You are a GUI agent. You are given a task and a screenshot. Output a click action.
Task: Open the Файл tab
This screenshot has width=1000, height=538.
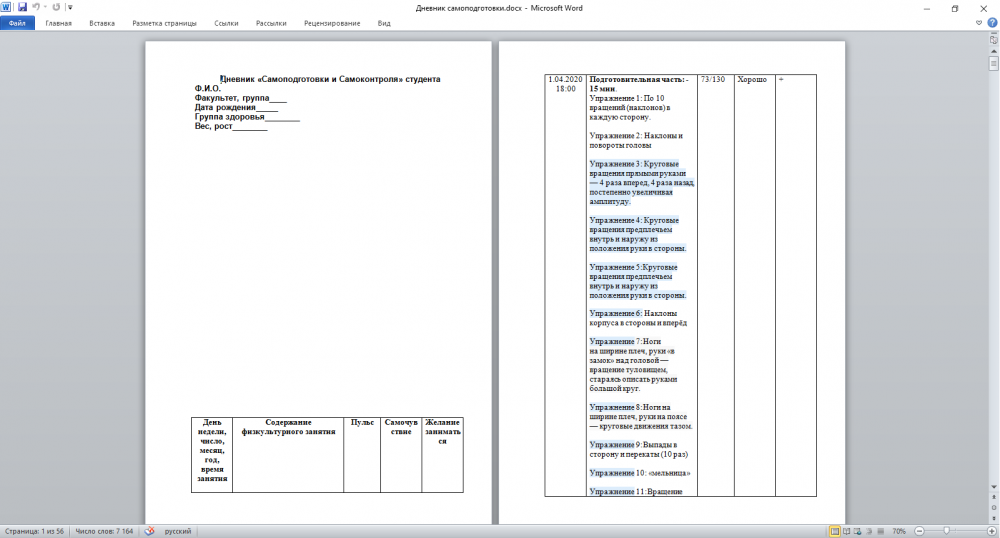coord(17,23)
